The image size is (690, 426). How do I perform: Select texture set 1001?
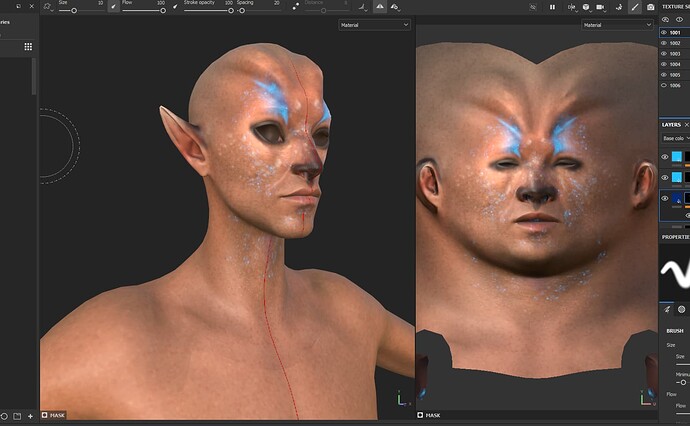pos(675,33)
